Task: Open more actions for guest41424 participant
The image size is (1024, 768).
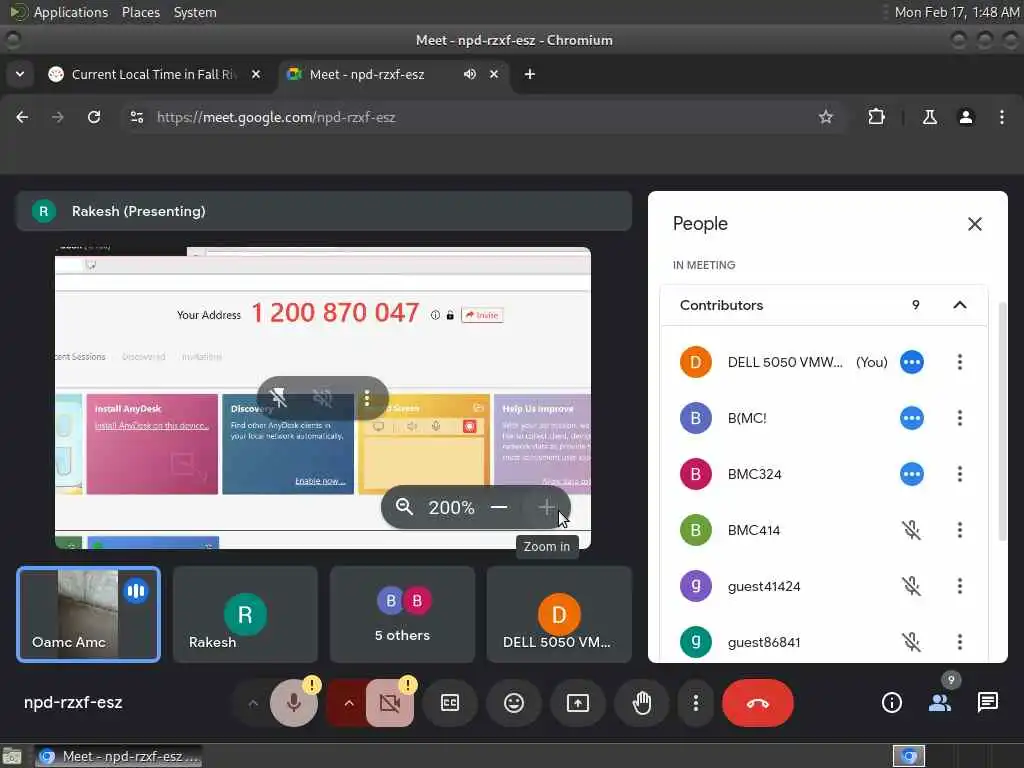Action: 959,586
